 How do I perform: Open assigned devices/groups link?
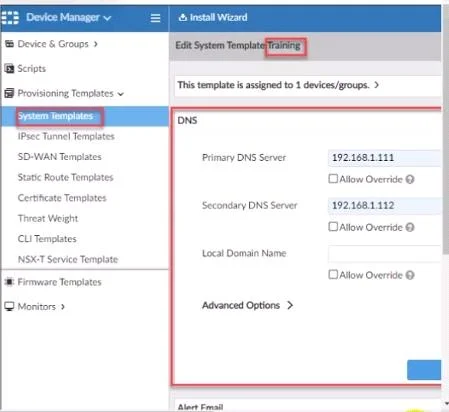(278, 85)
